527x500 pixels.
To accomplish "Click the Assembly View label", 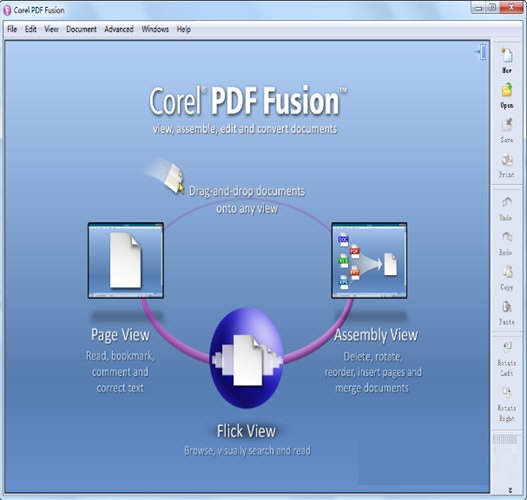I will (376, 335).
